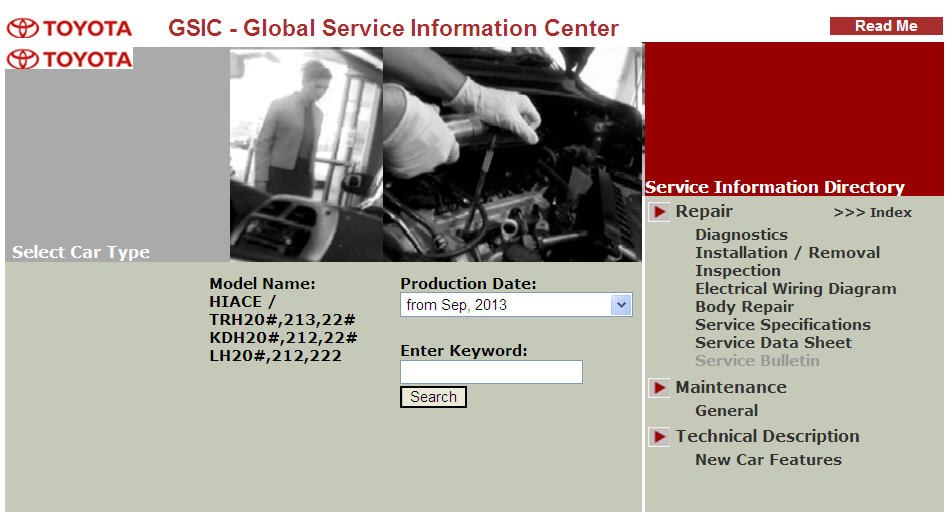Click the Service Information Directory title

pos(775,187)
